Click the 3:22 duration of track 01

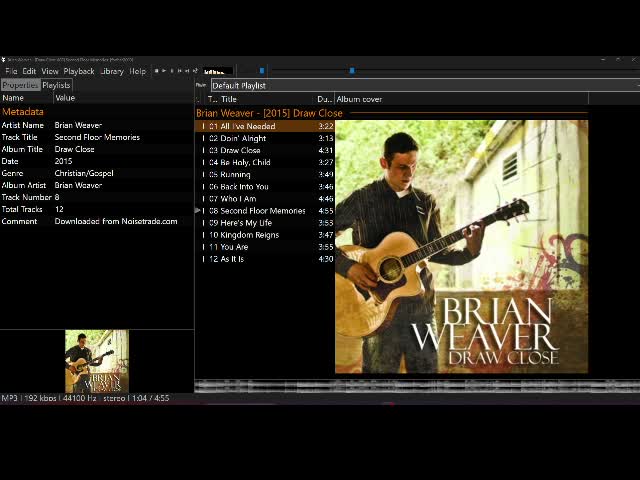[x=326, y=126]
